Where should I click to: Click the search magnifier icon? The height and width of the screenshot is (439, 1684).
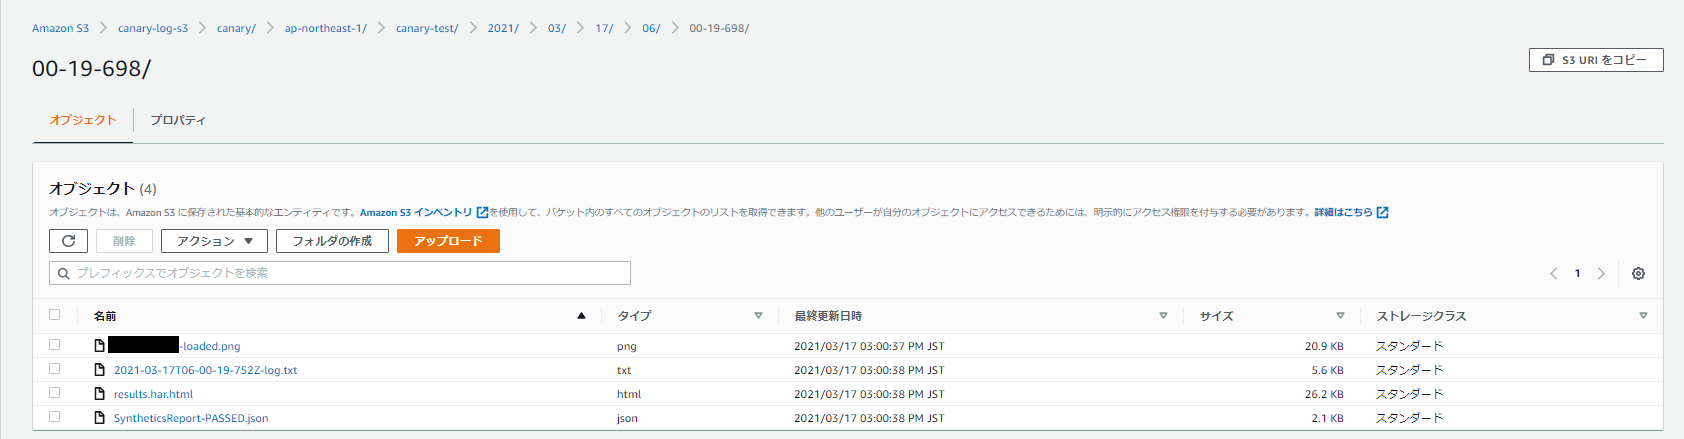click(64, 273)
